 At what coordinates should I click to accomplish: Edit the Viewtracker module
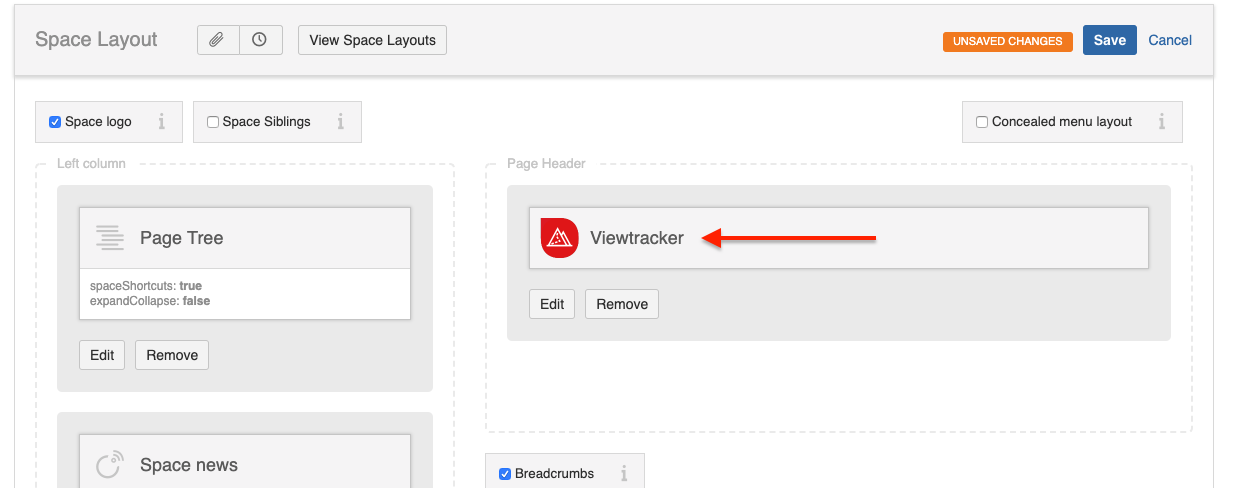click(x=552, y=304)
